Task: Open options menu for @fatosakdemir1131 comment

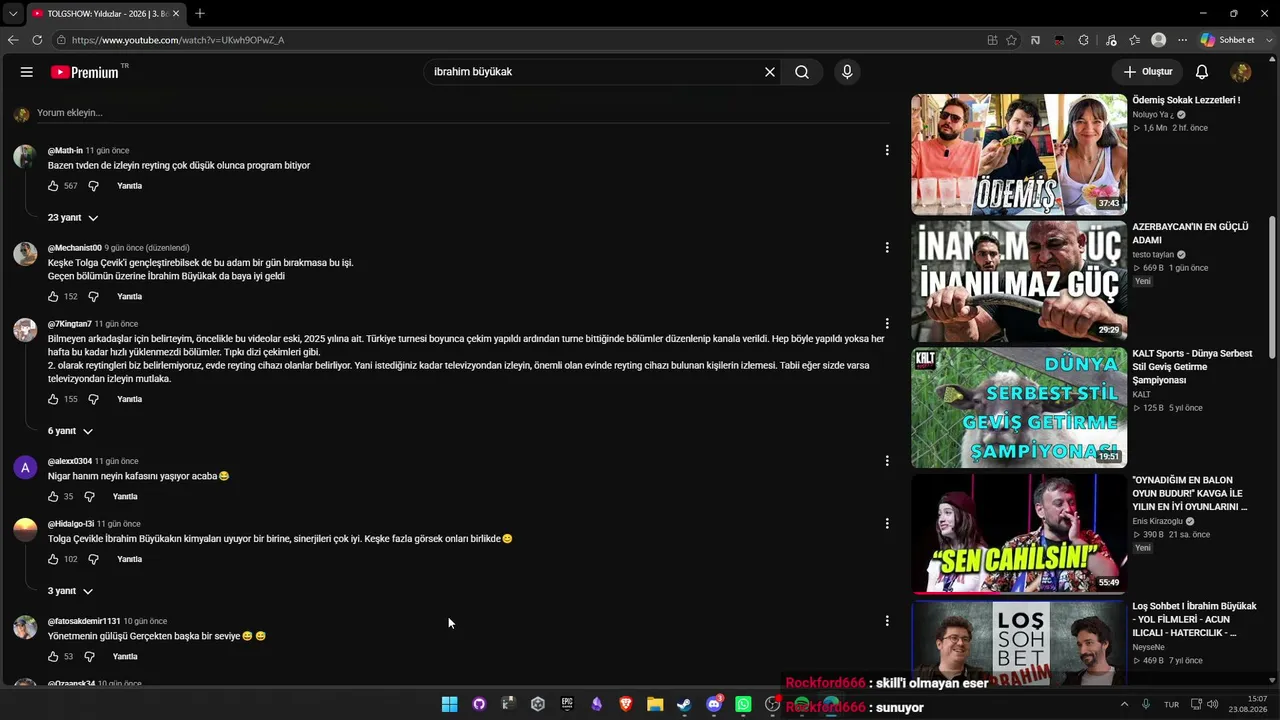Action: tap(886, 621)
